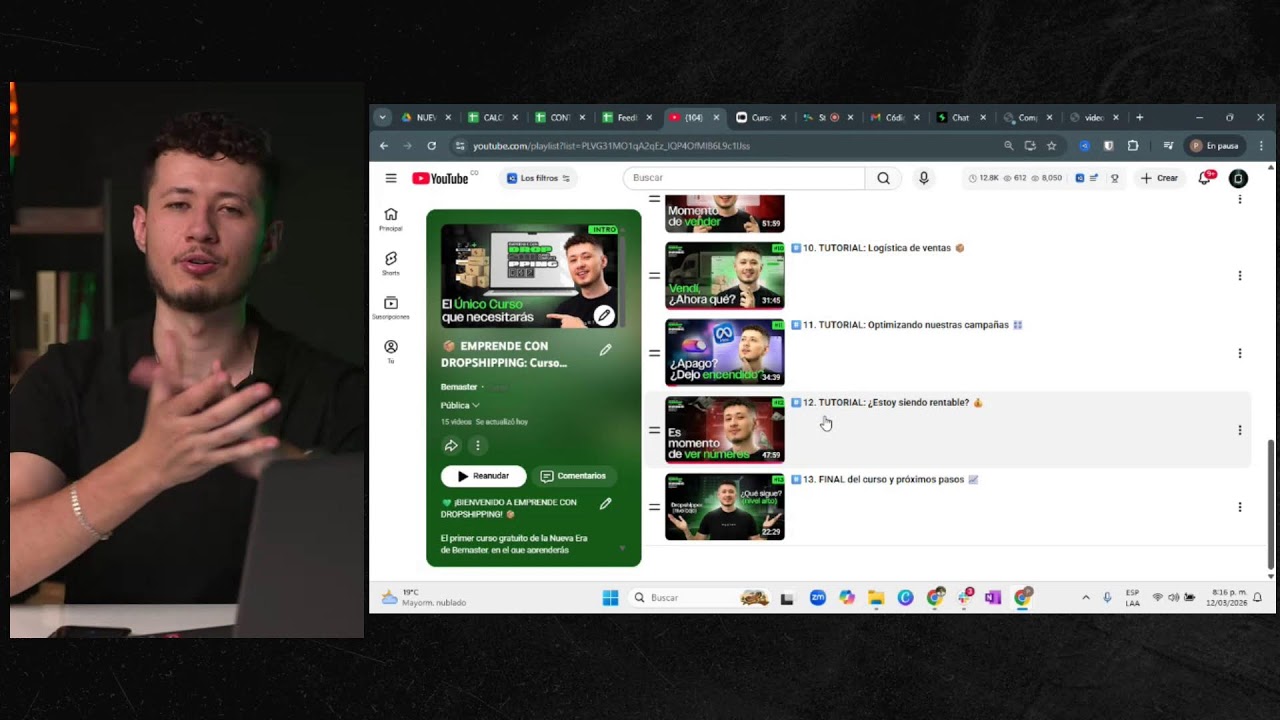1280x720 pixels.
Task: Open the Pública privacy dropdown
Action: pyautogui.click(x=460, y=405)
